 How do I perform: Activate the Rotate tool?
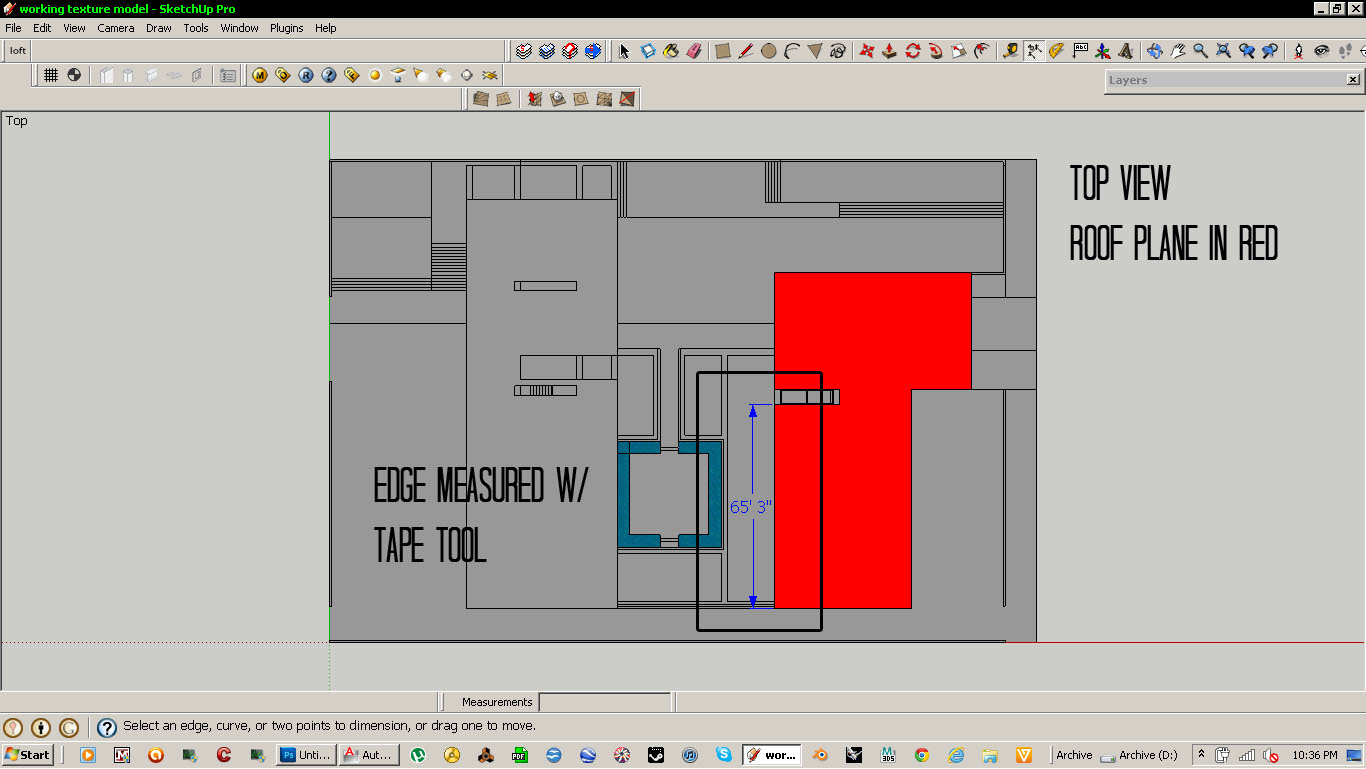click(912, 51)
